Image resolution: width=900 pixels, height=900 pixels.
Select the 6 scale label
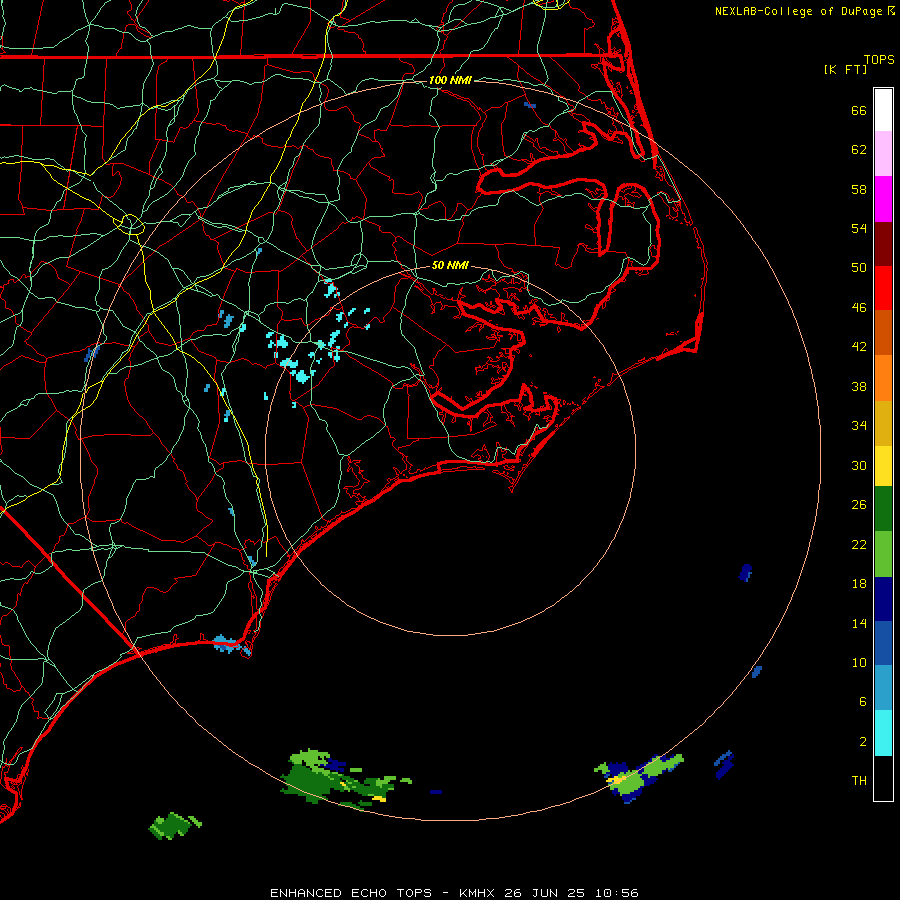tap(863, 702)
